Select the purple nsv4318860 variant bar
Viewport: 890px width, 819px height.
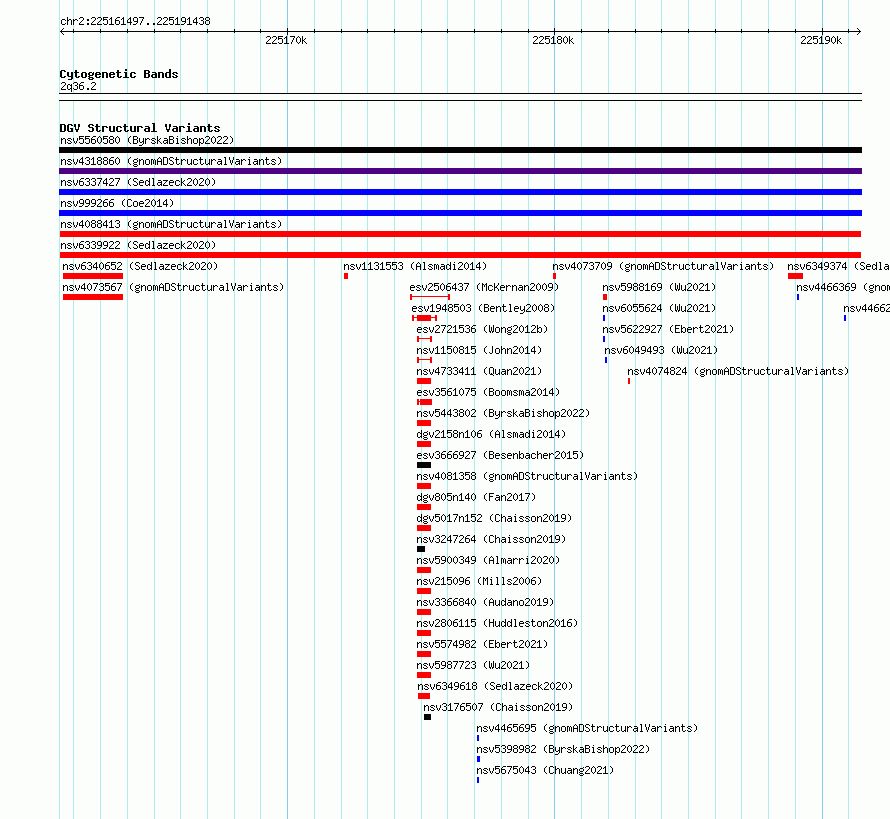tap(460, 171)
